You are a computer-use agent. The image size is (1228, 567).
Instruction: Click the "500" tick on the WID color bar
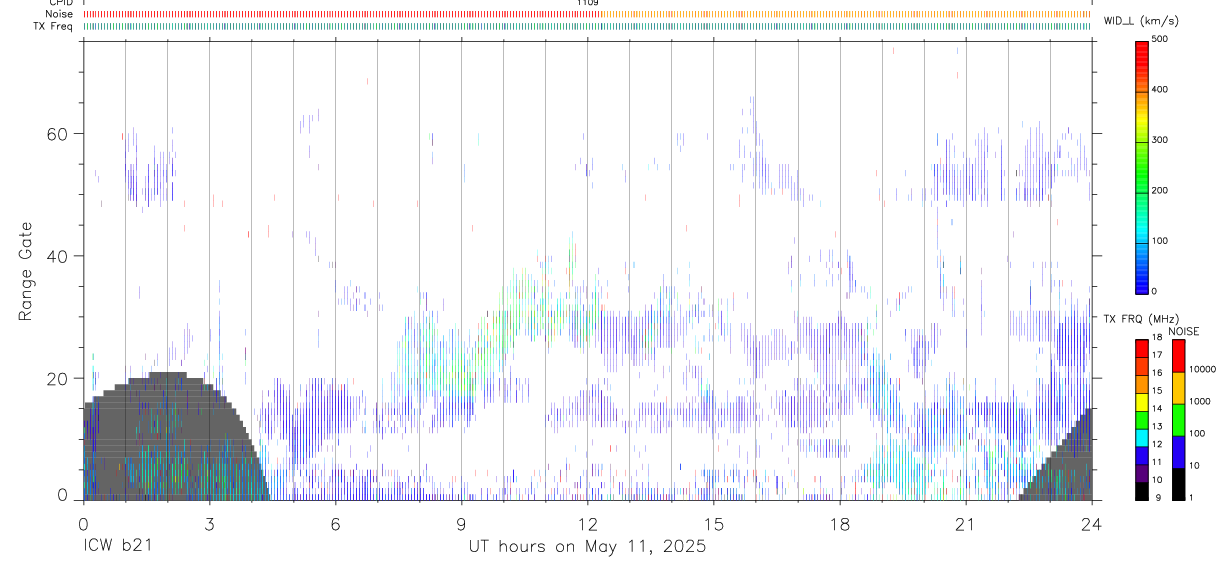(1161, 39)
